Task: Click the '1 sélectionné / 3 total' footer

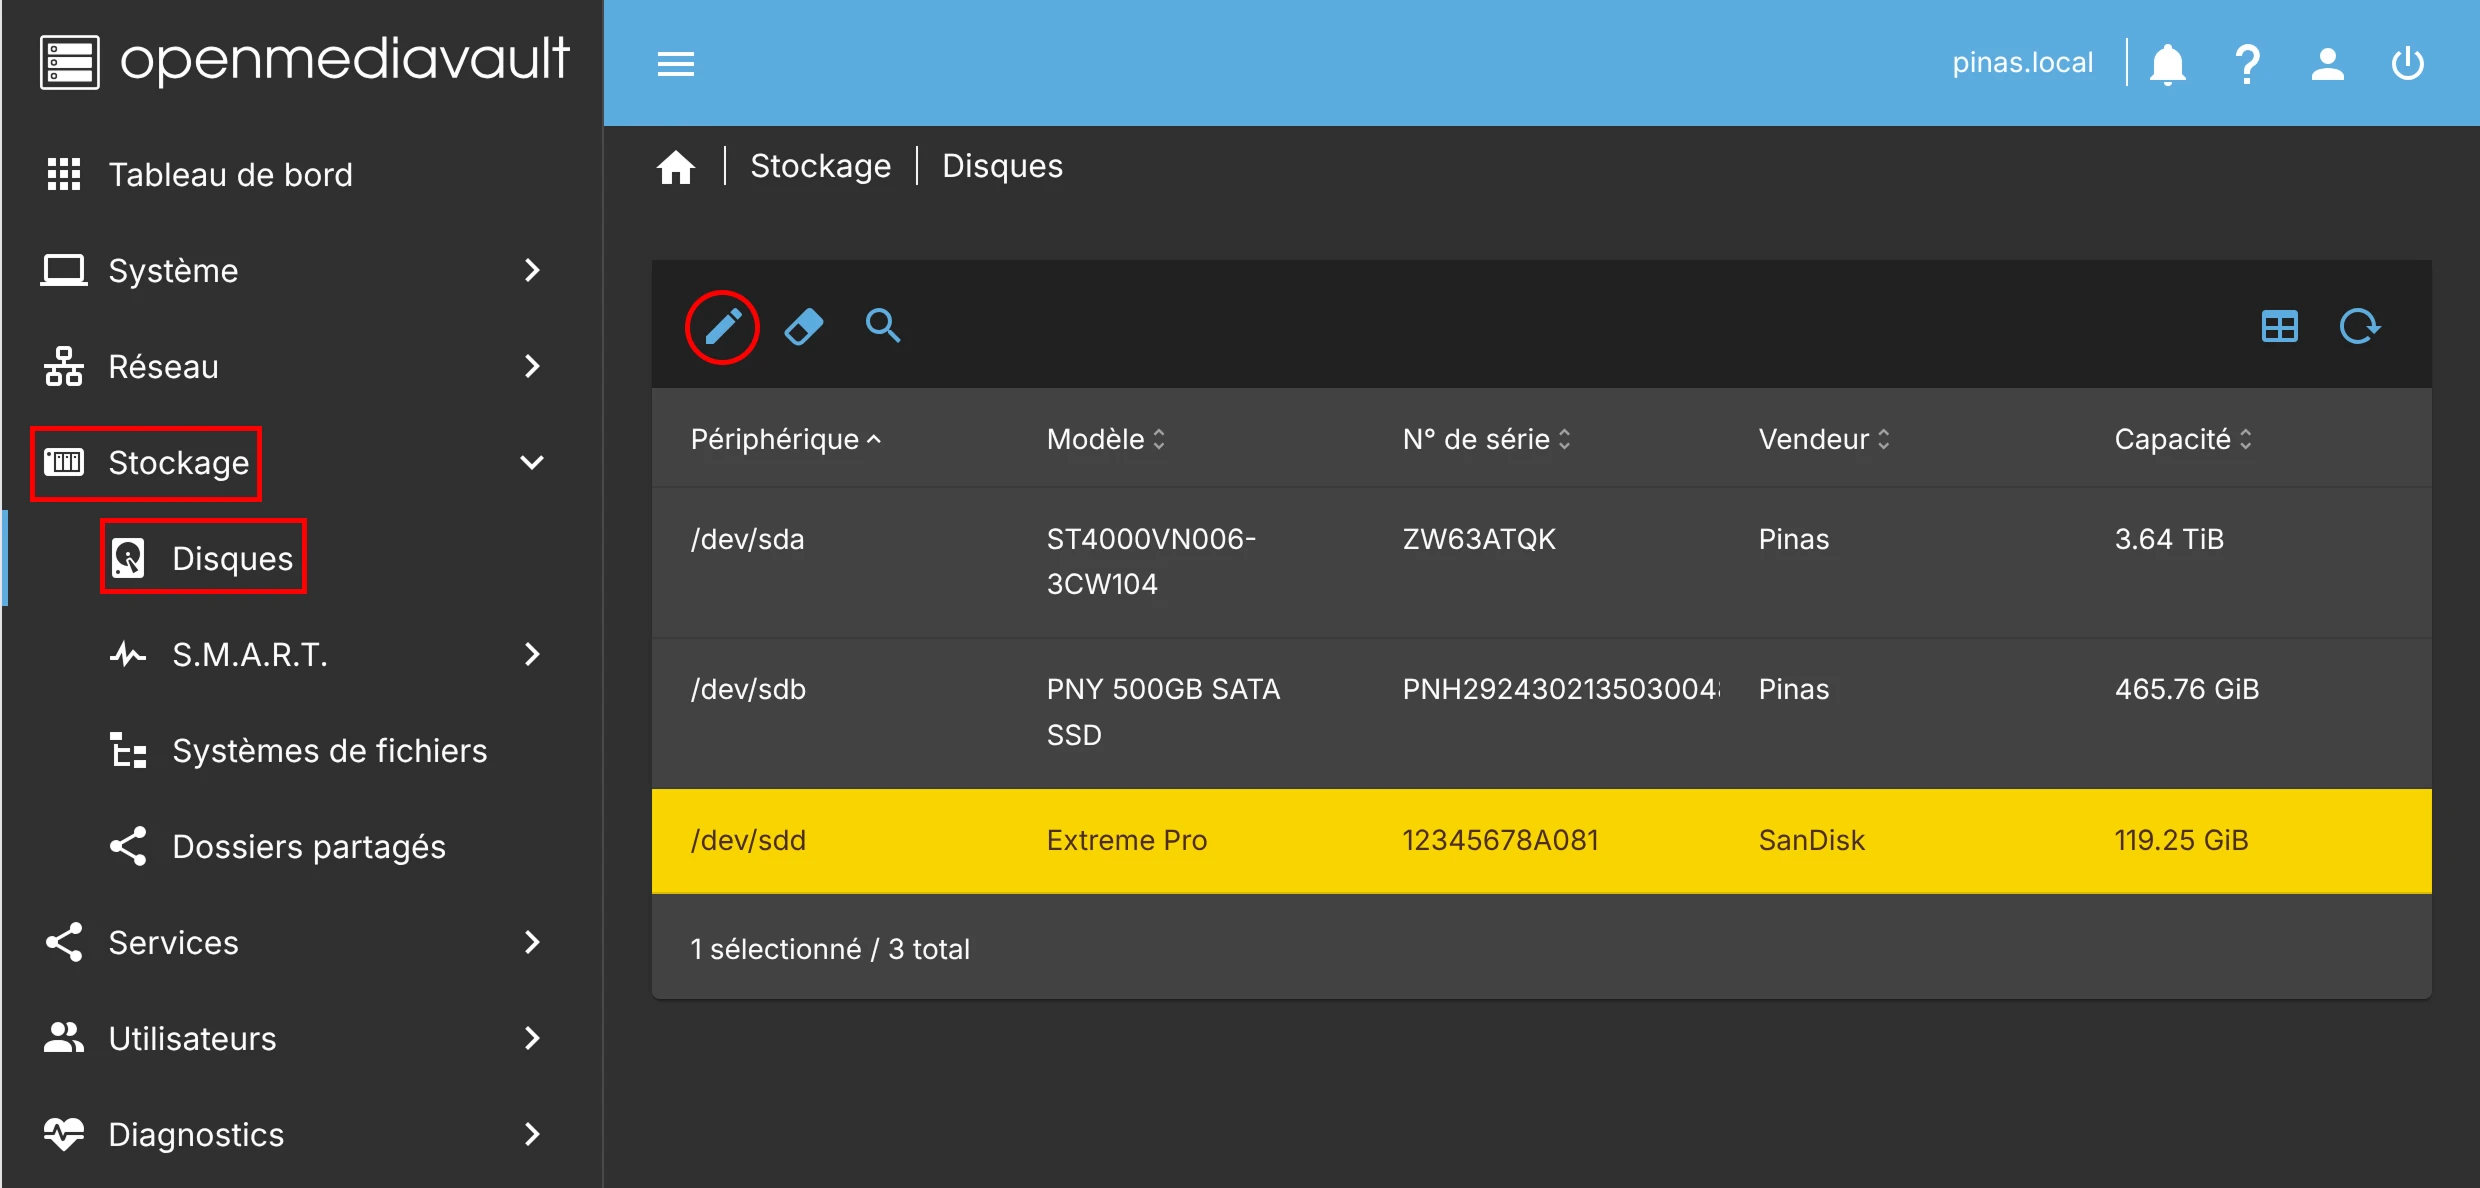Action: pyautogui.click(x=830, y=949)
